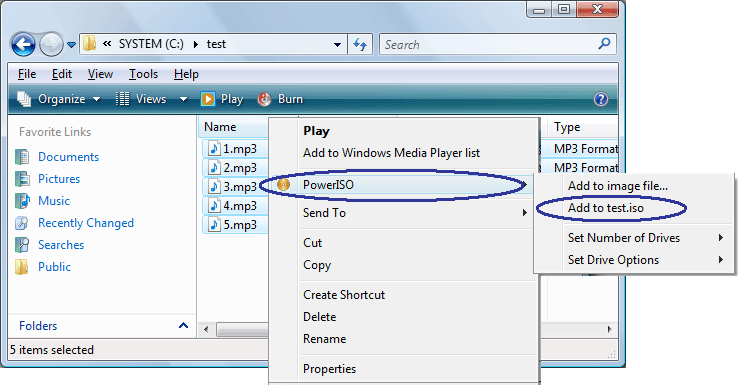Open Music in Favorite Links

click(54, 201)
